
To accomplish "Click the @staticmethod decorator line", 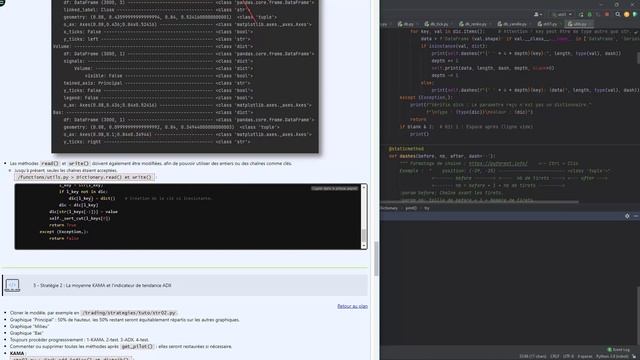I will [406, 149].
